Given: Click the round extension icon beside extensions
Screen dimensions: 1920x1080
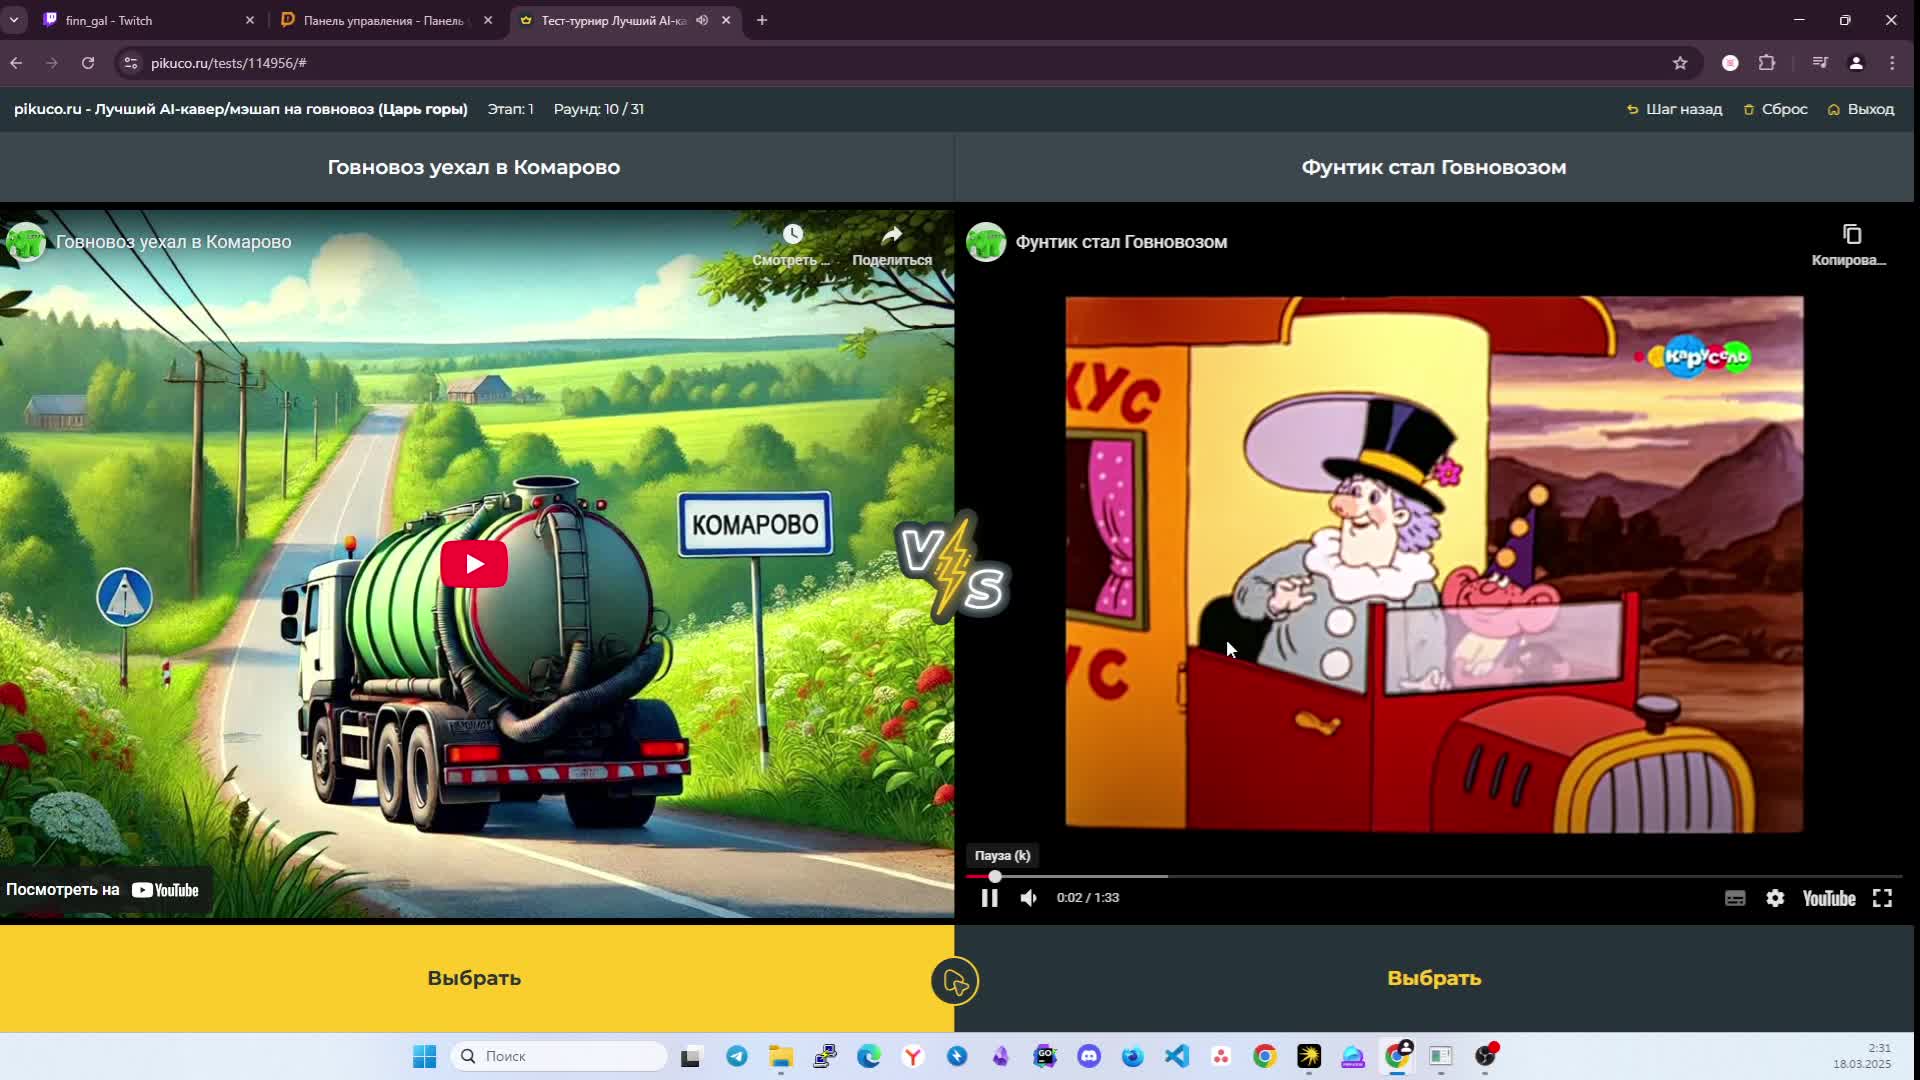Looking at the screenshot, I should point(1730,63).
